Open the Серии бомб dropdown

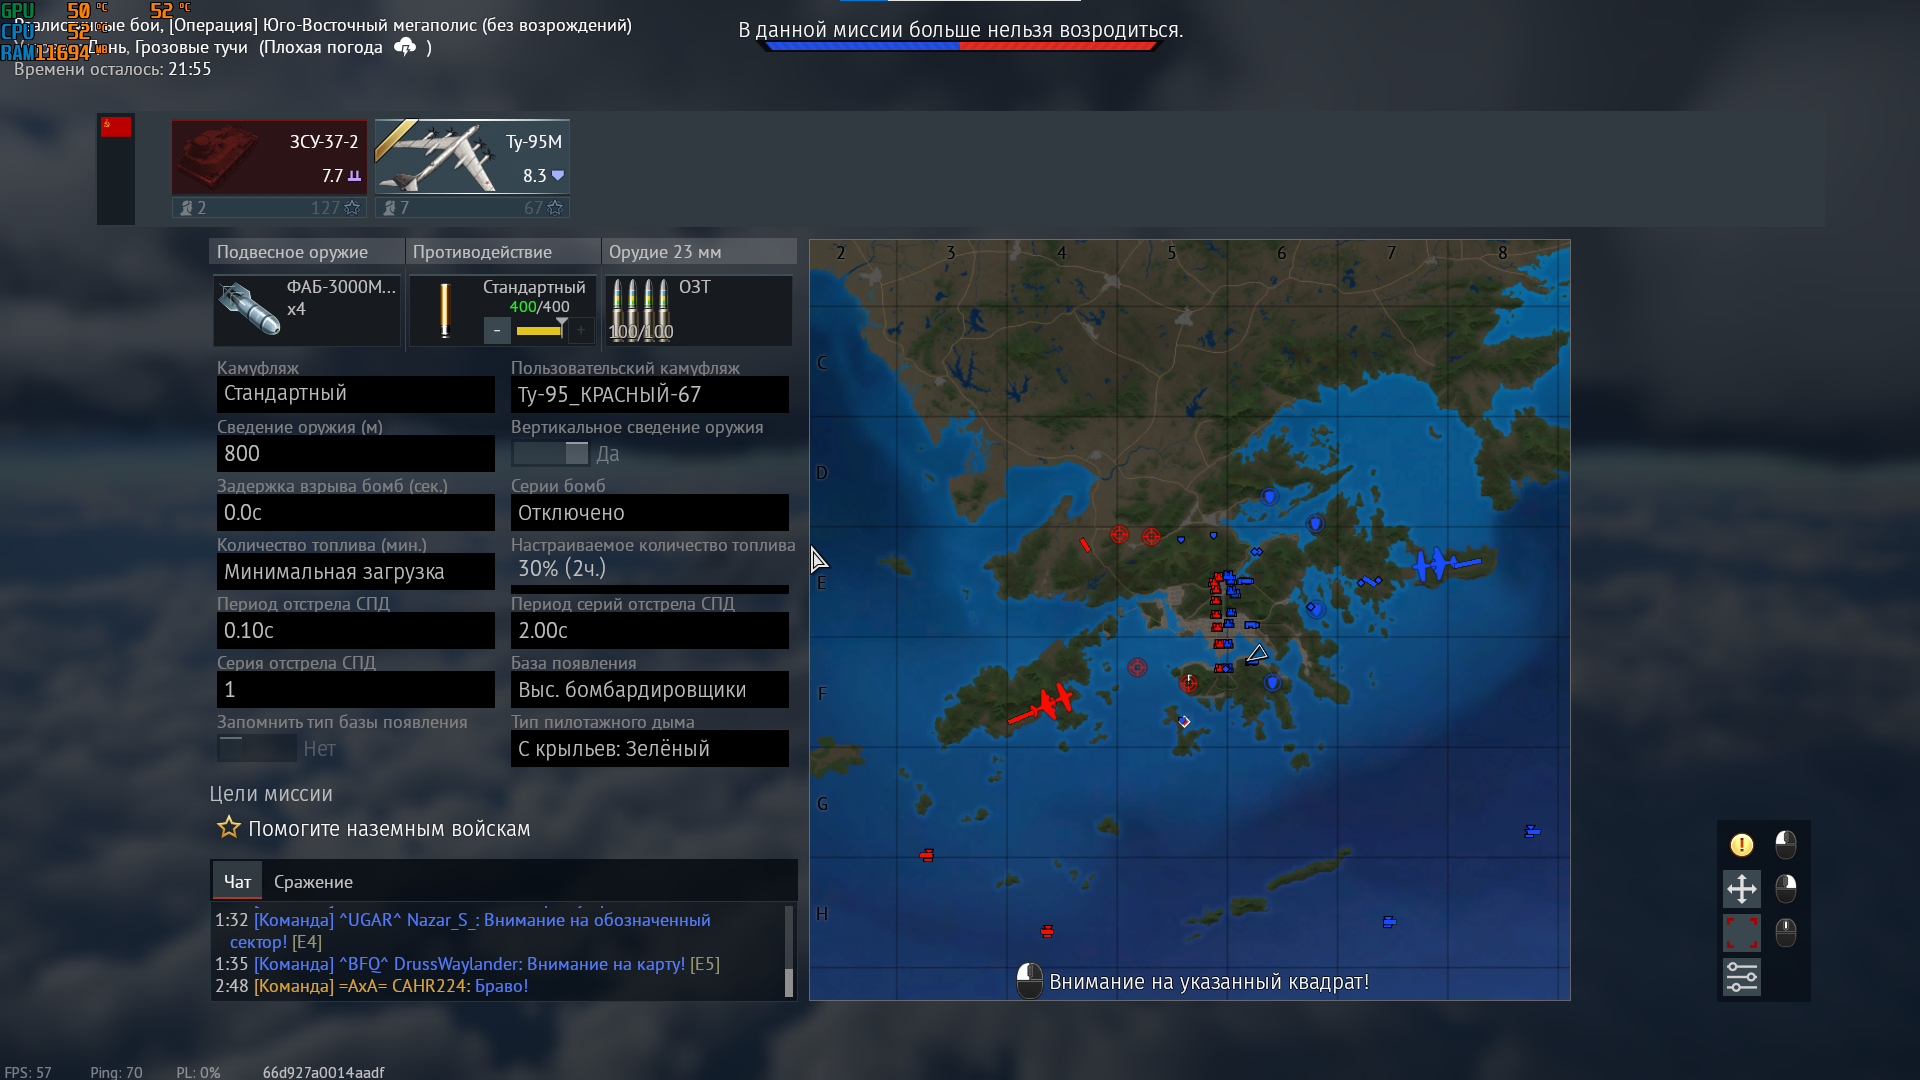[x=649, y=513]
